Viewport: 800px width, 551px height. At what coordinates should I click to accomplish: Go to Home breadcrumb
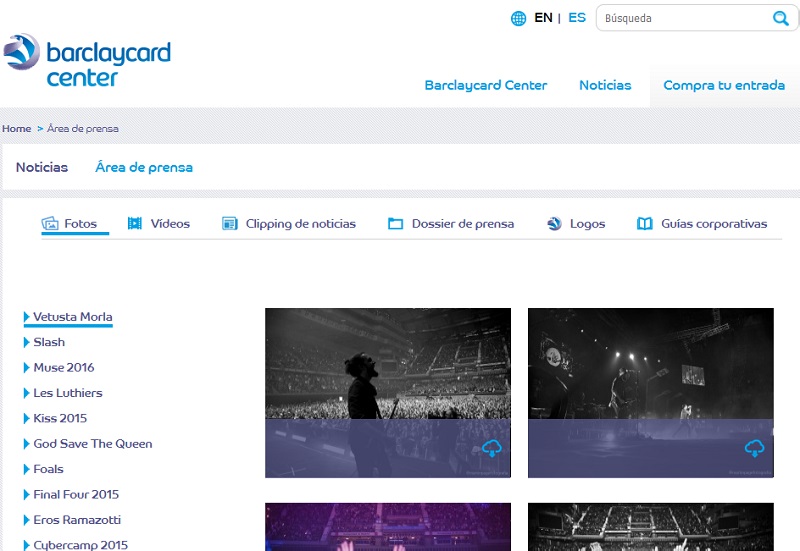[17, 129]
